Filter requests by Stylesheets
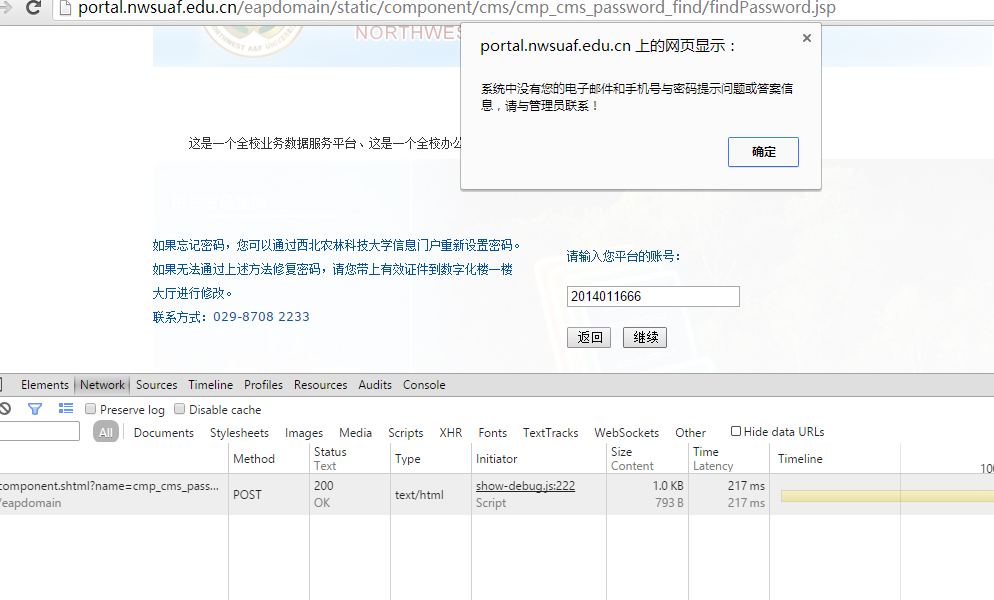The width and height of the screenshot is (994, 600). (x=239, y=433)
